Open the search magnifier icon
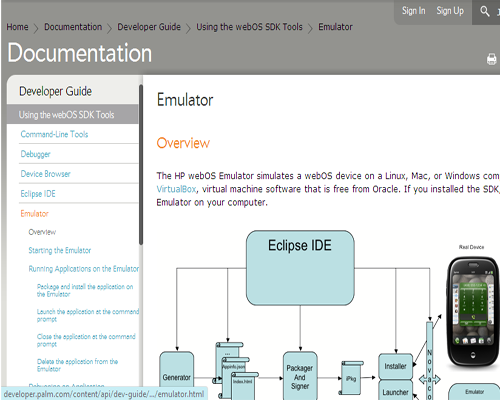Image resolution: width=500 pixels, height=400 pixels. (x=485, y=11)
